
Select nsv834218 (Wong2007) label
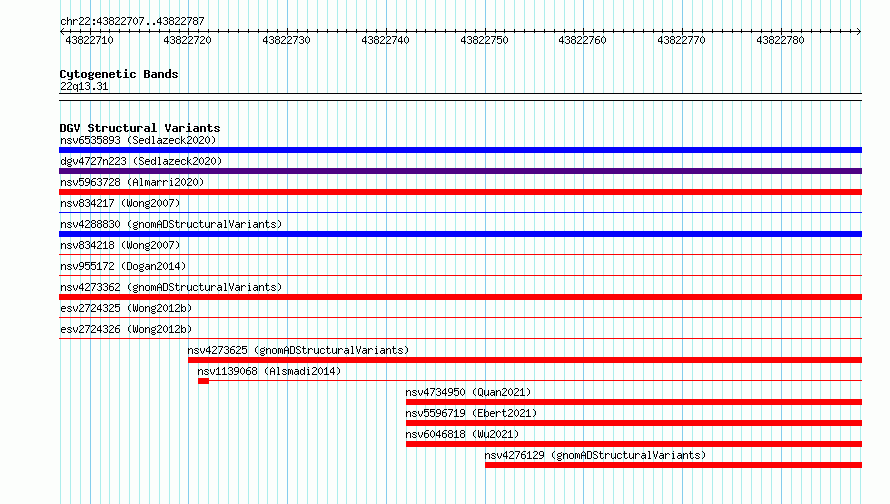click(120, 245)
